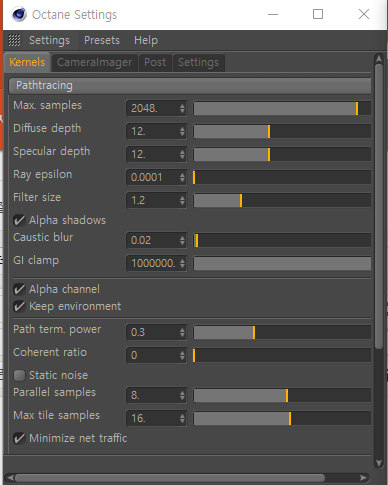The width and height of the screenshot is (388, 485).
Task: Disable the Alpha shadows checkbox
Action: (19, 220)
